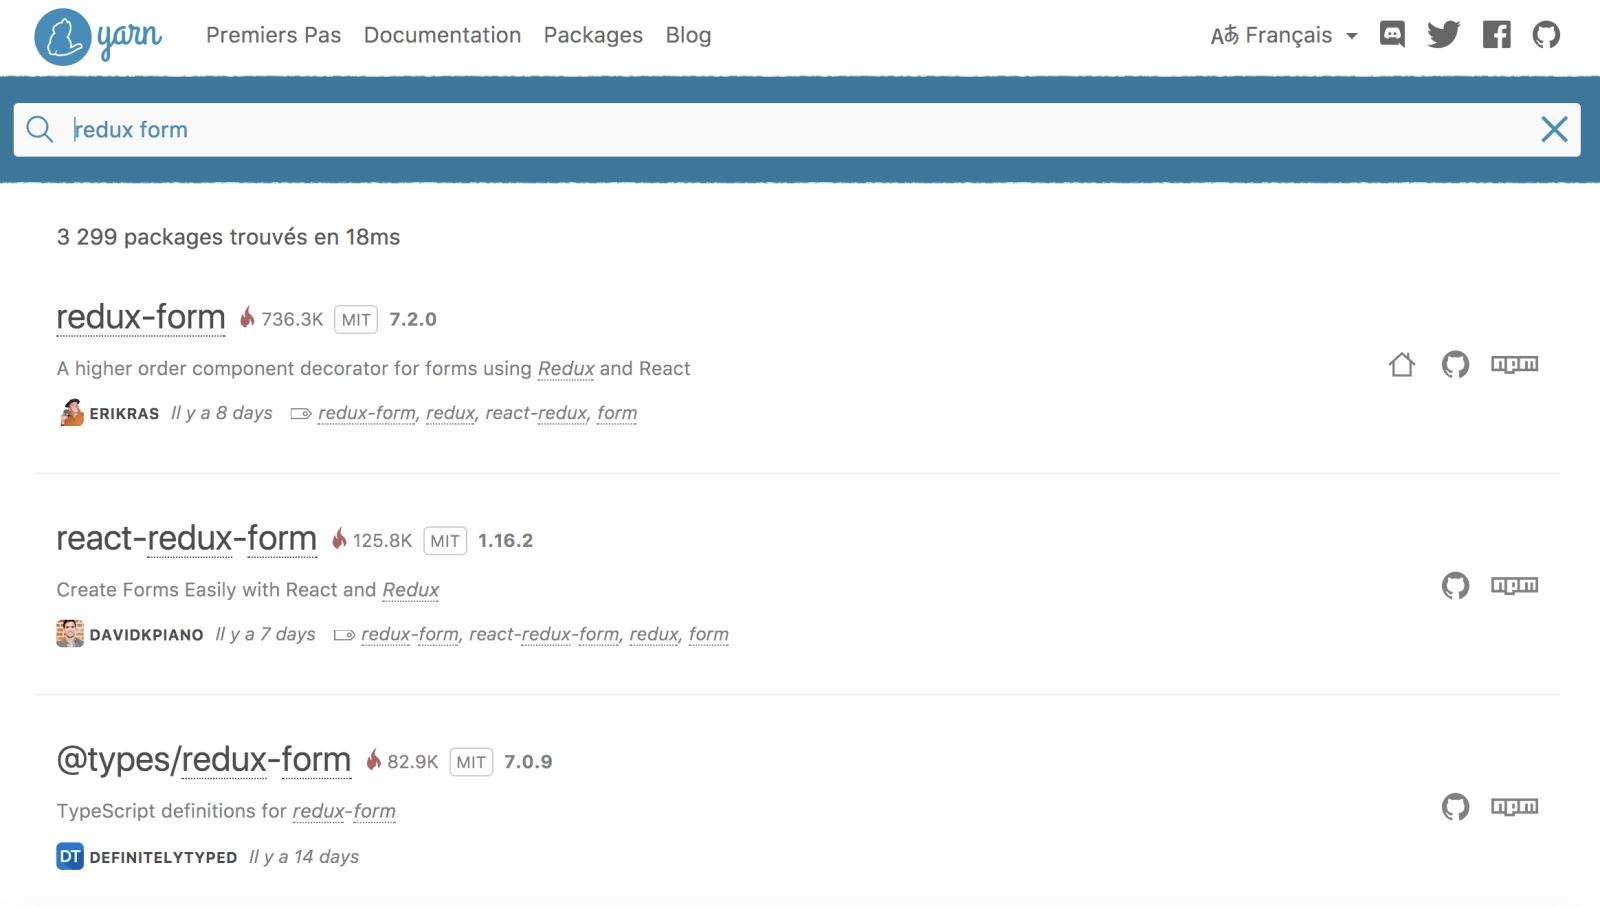The image size is (1600, 907).
Task: Click redux-form downloads flame icon
Action: pos(247,317)
